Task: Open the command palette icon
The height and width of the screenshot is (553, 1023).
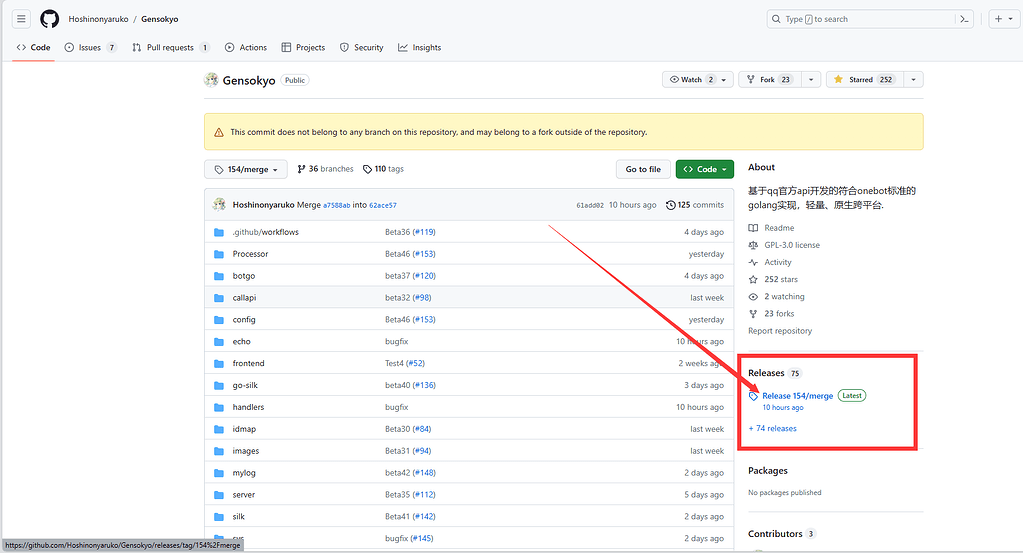Action: [964, 19]
